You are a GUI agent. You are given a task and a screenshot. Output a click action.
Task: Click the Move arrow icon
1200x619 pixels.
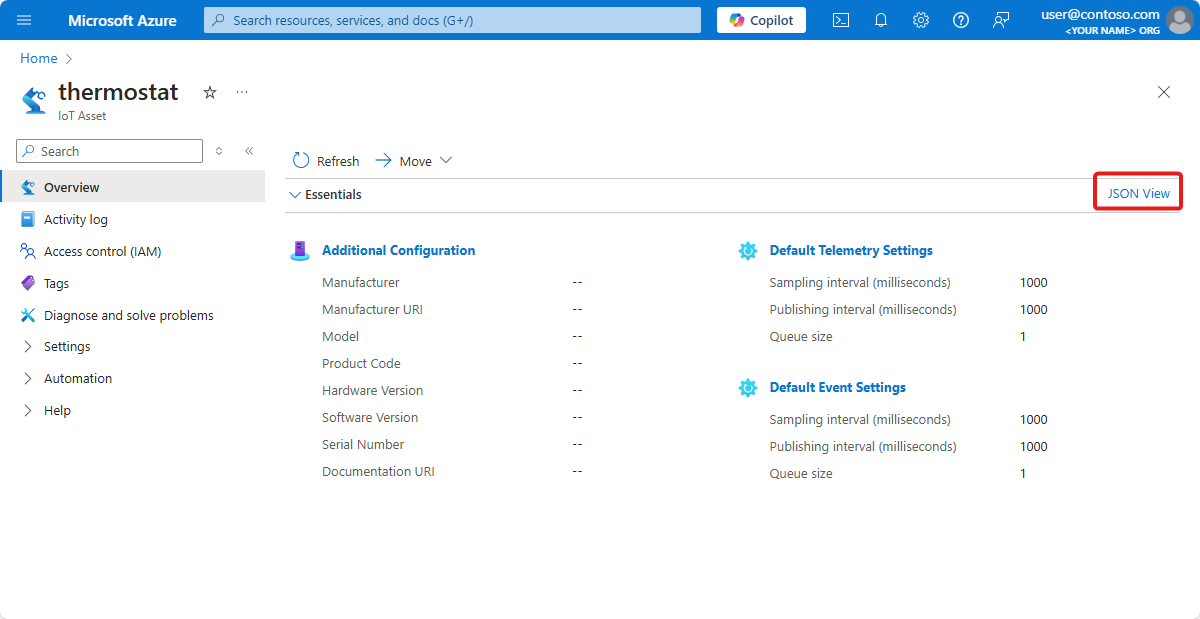(382, 161)
